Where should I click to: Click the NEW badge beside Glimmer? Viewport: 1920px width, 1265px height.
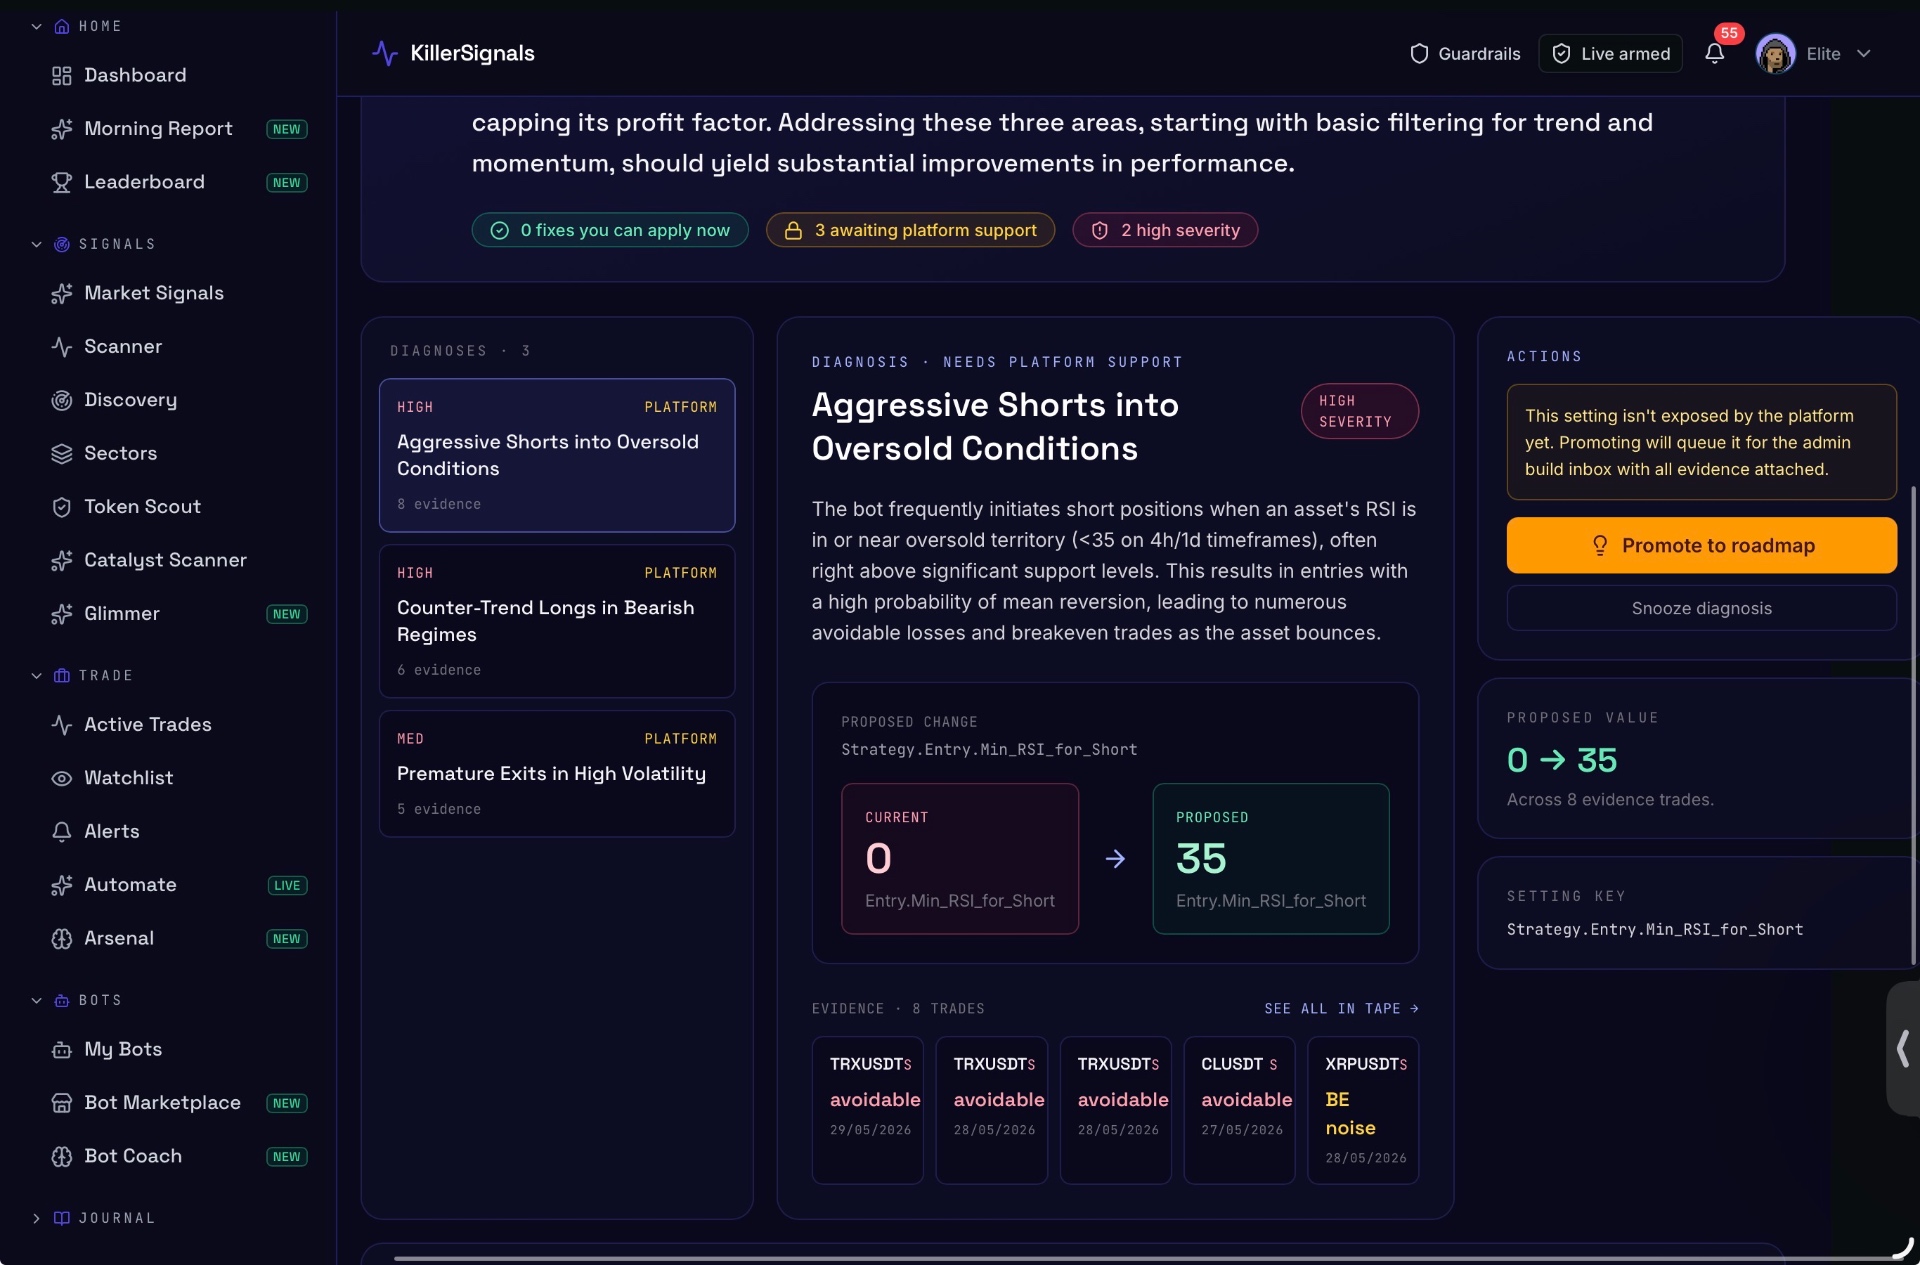pyautogui.click(x=287, y=615)
